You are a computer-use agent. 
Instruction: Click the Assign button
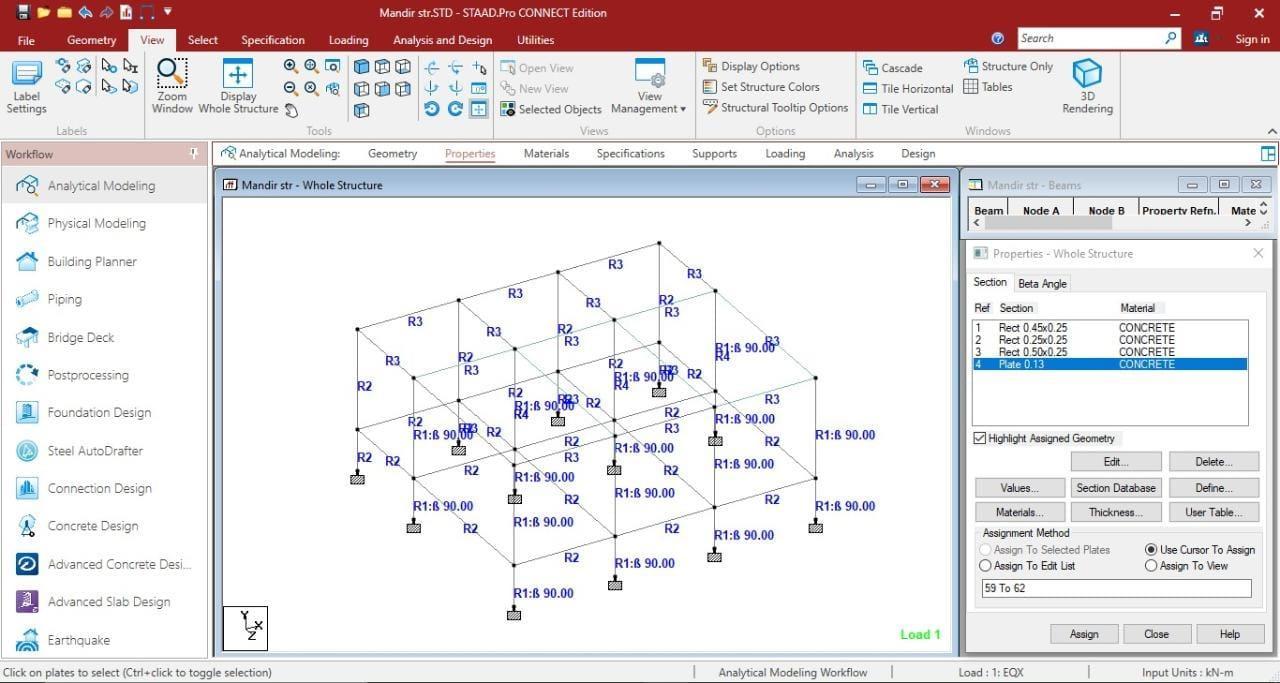point(1084,634)
